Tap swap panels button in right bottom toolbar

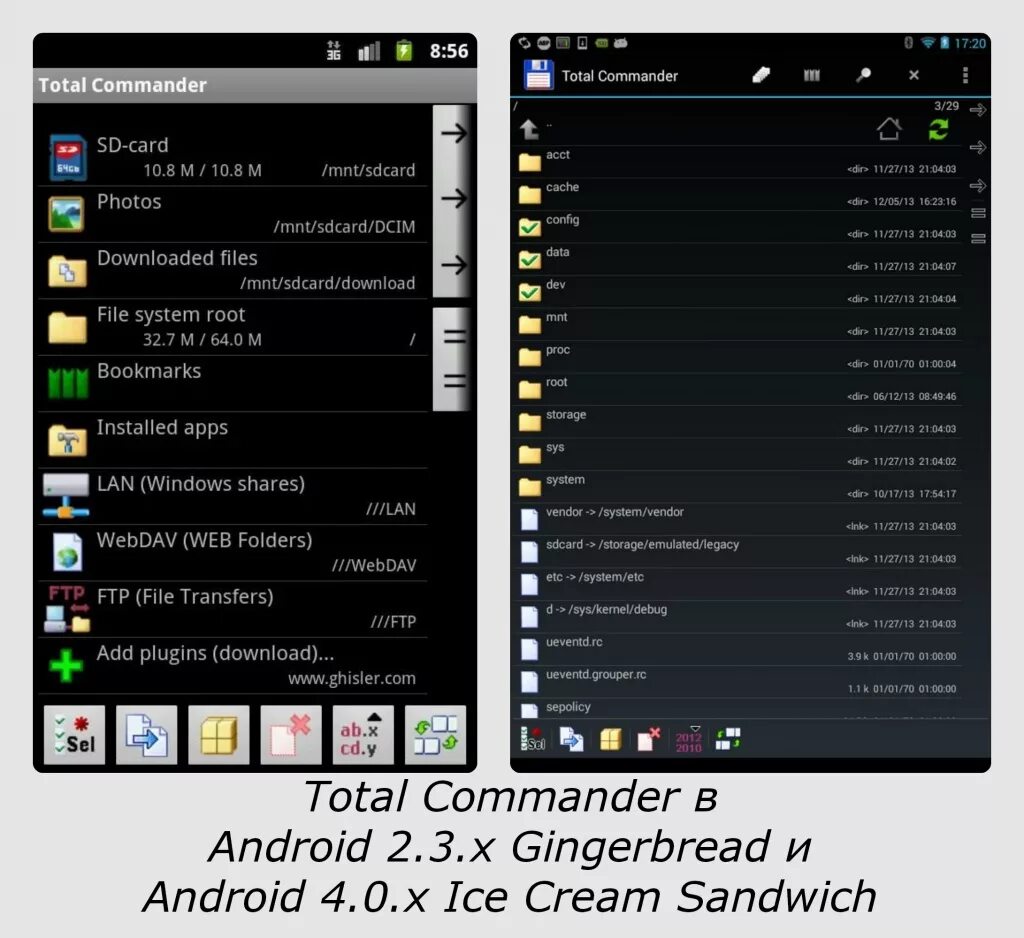point(728,739)
